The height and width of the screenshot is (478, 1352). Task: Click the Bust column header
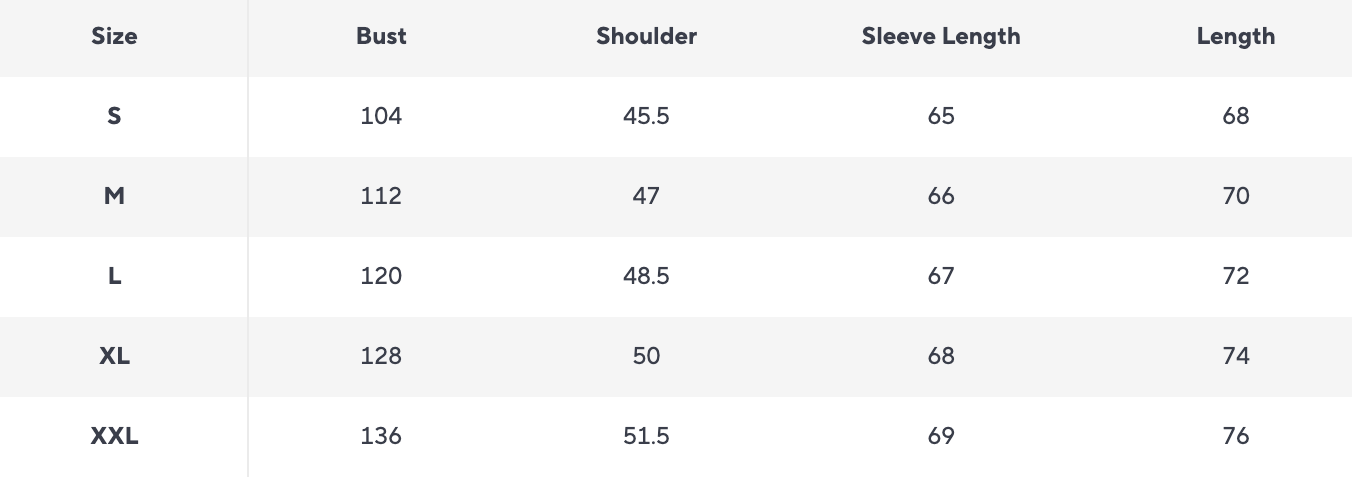[x=381, y=37]
